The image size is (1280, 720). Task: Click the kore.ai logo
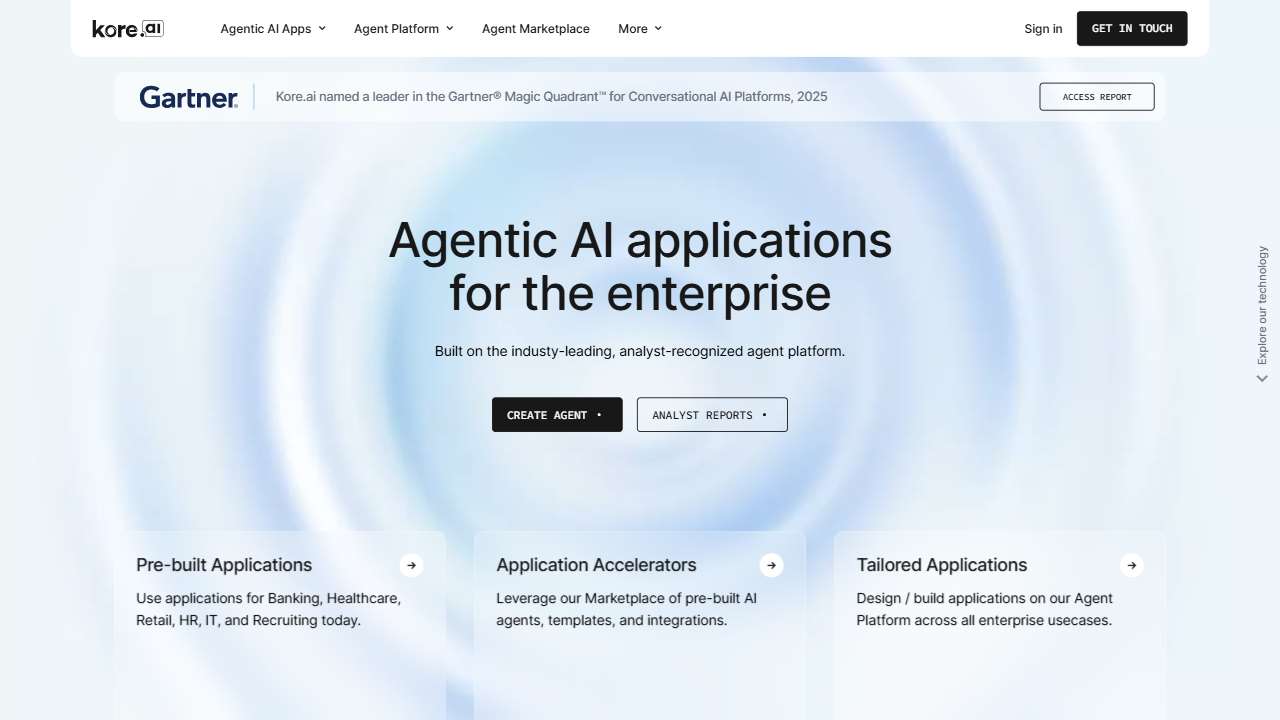tap(127, 28)
